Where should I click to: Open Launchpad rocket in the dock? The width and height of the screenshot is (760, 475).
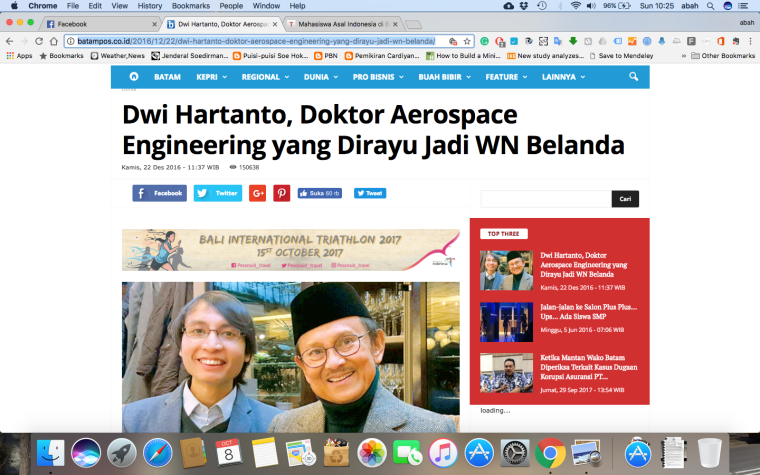tap(122, 453)
